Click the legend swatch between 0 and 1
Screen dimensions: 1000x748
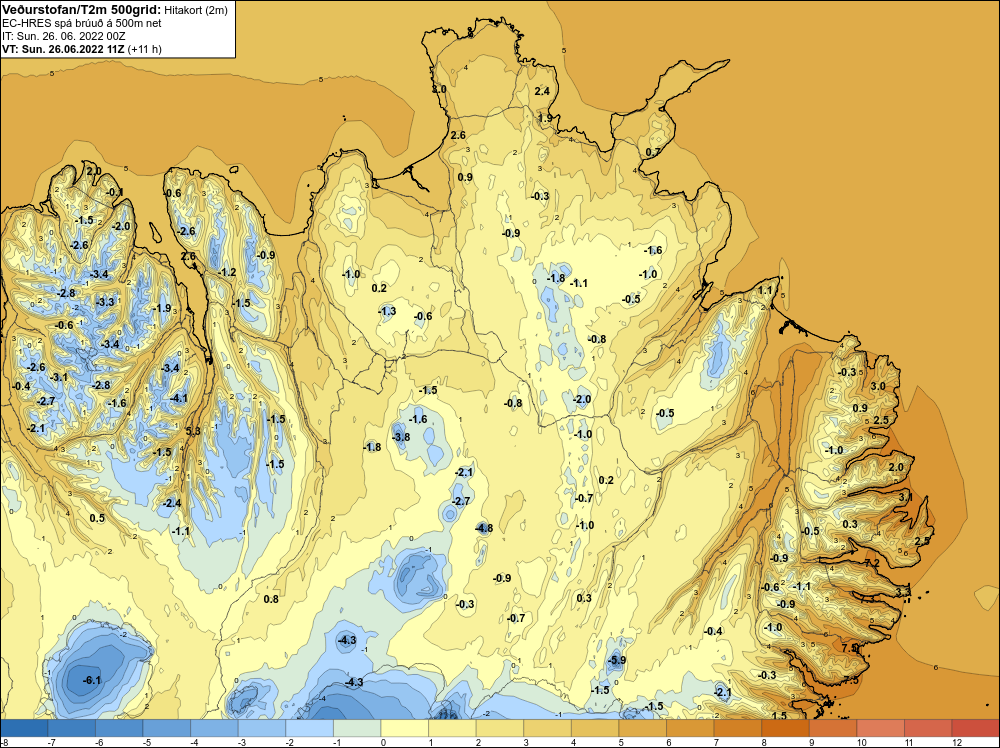tap(404, 728)
